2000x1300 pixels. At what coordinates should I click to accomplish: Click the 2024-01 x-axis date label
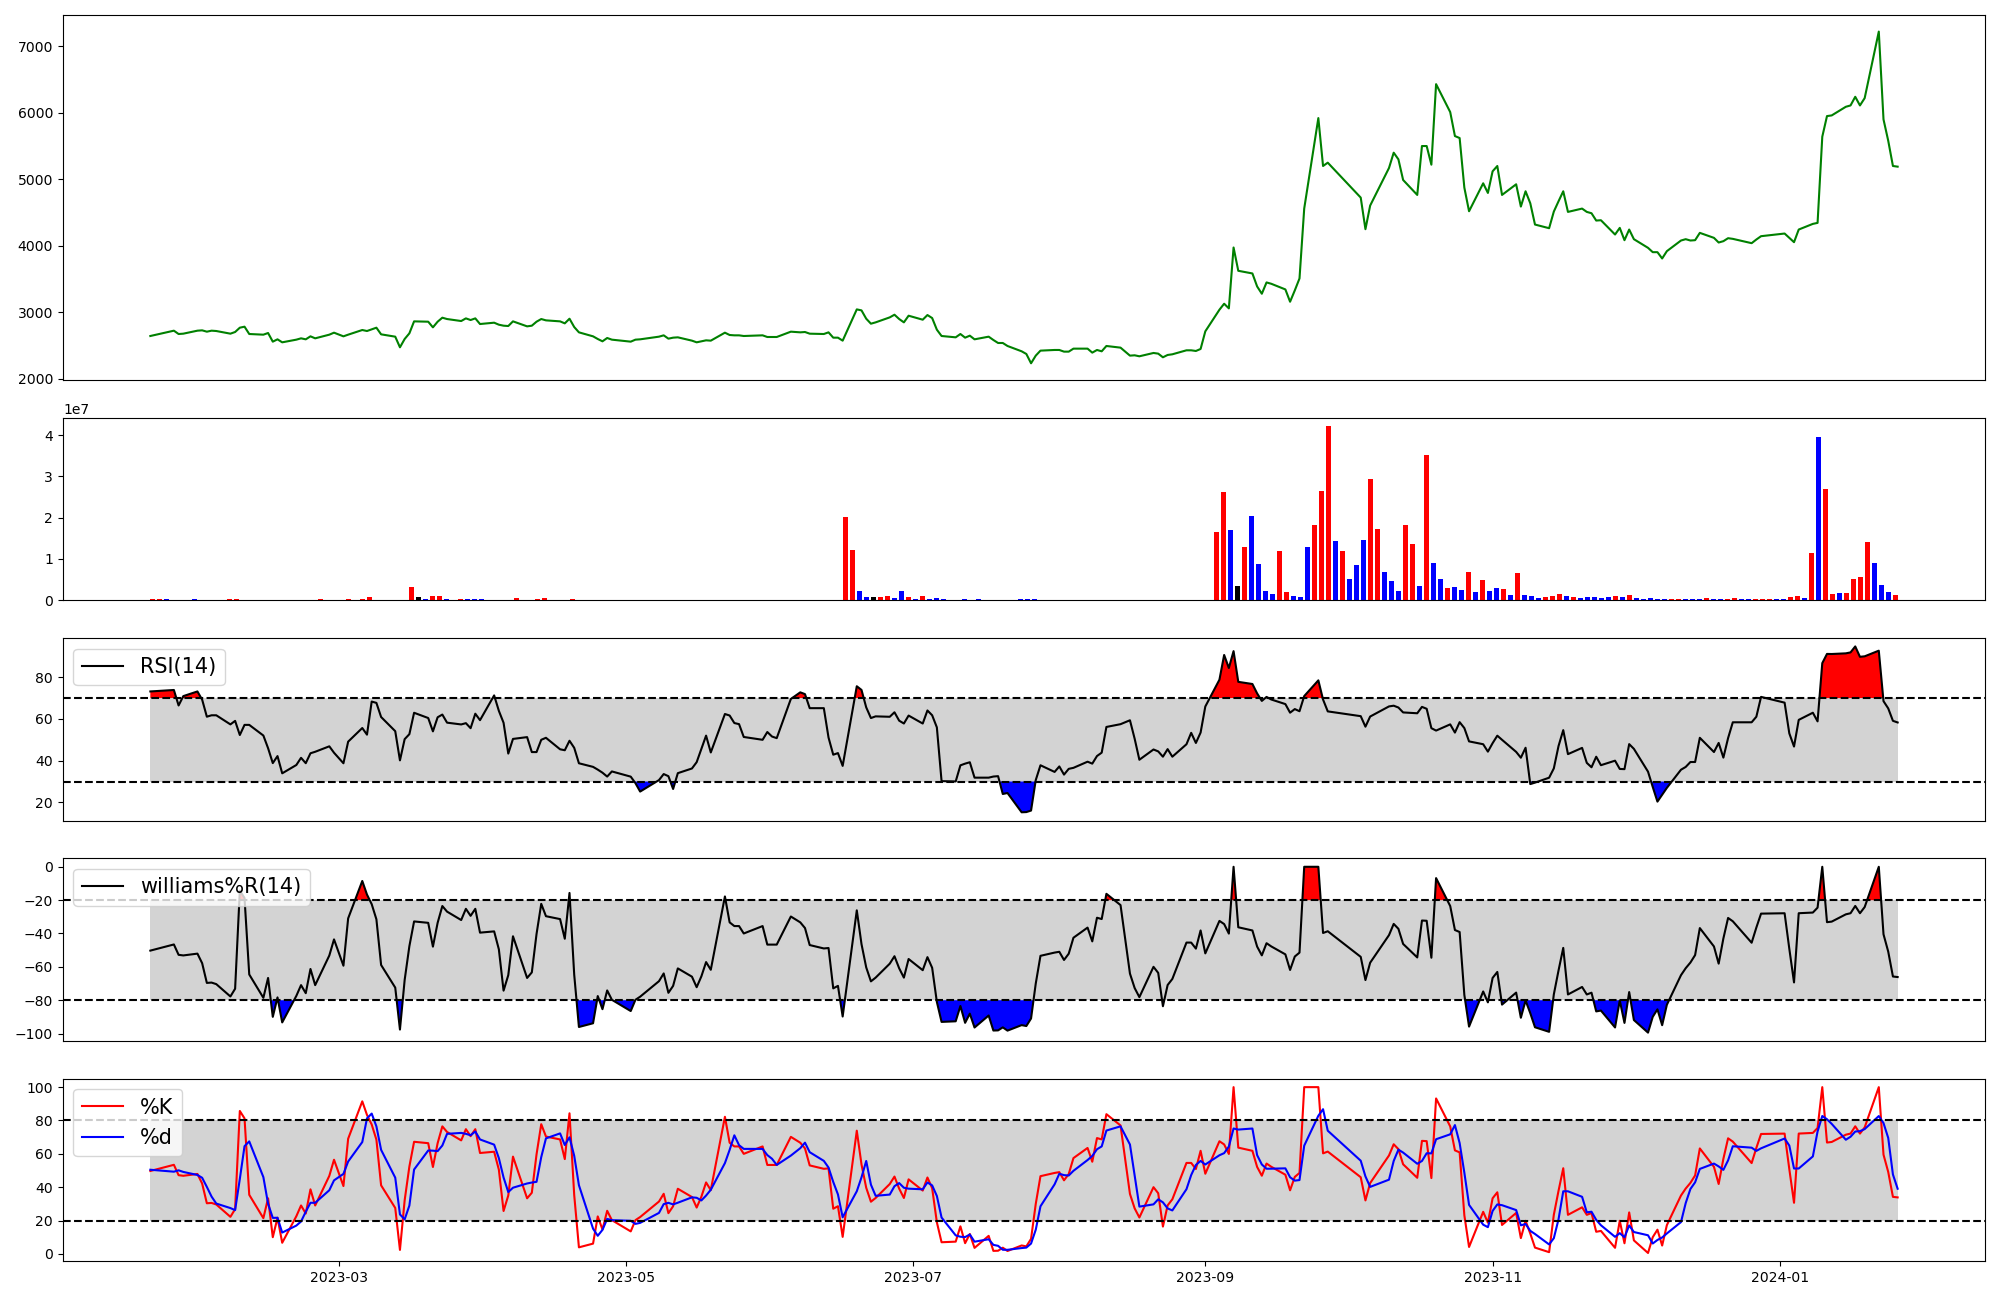coord(1781,1277)
